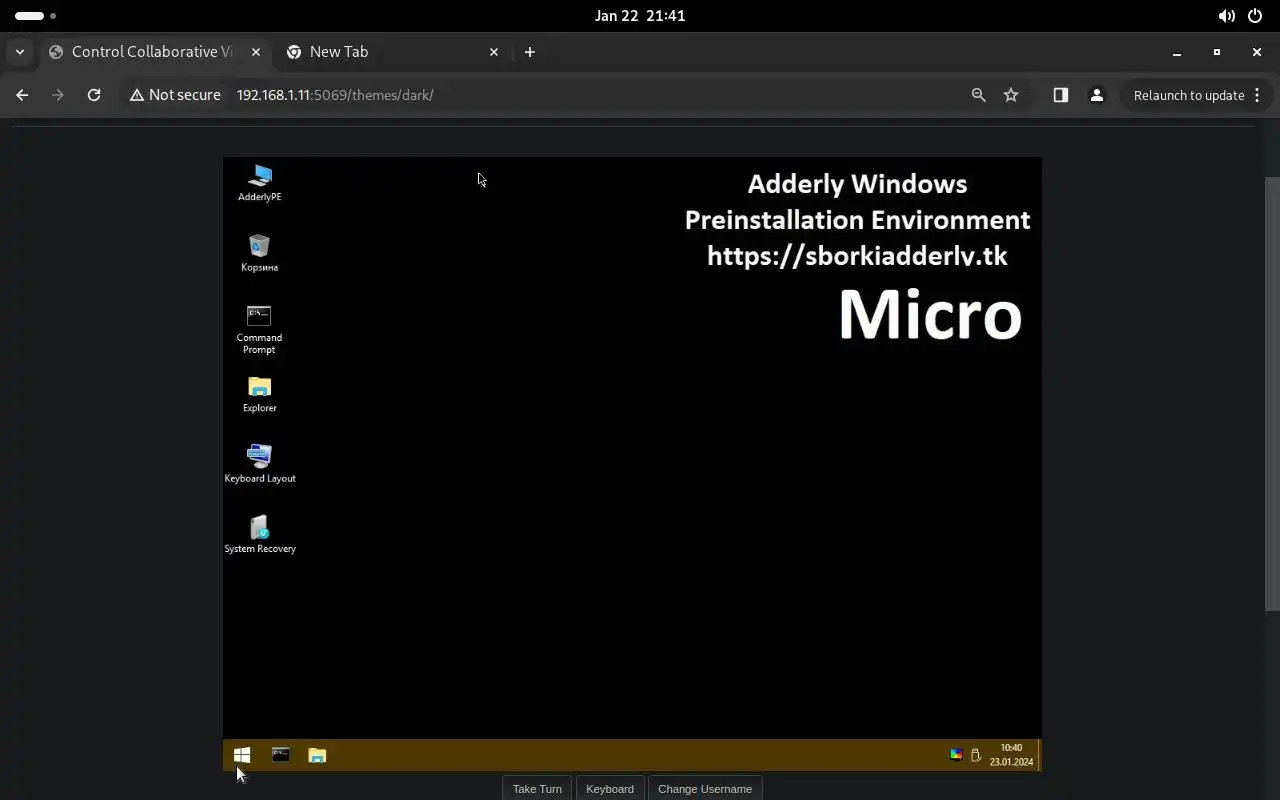Toggle the browser side panel icon
The image size is (1280, 800).
[x=1061, y=95]
